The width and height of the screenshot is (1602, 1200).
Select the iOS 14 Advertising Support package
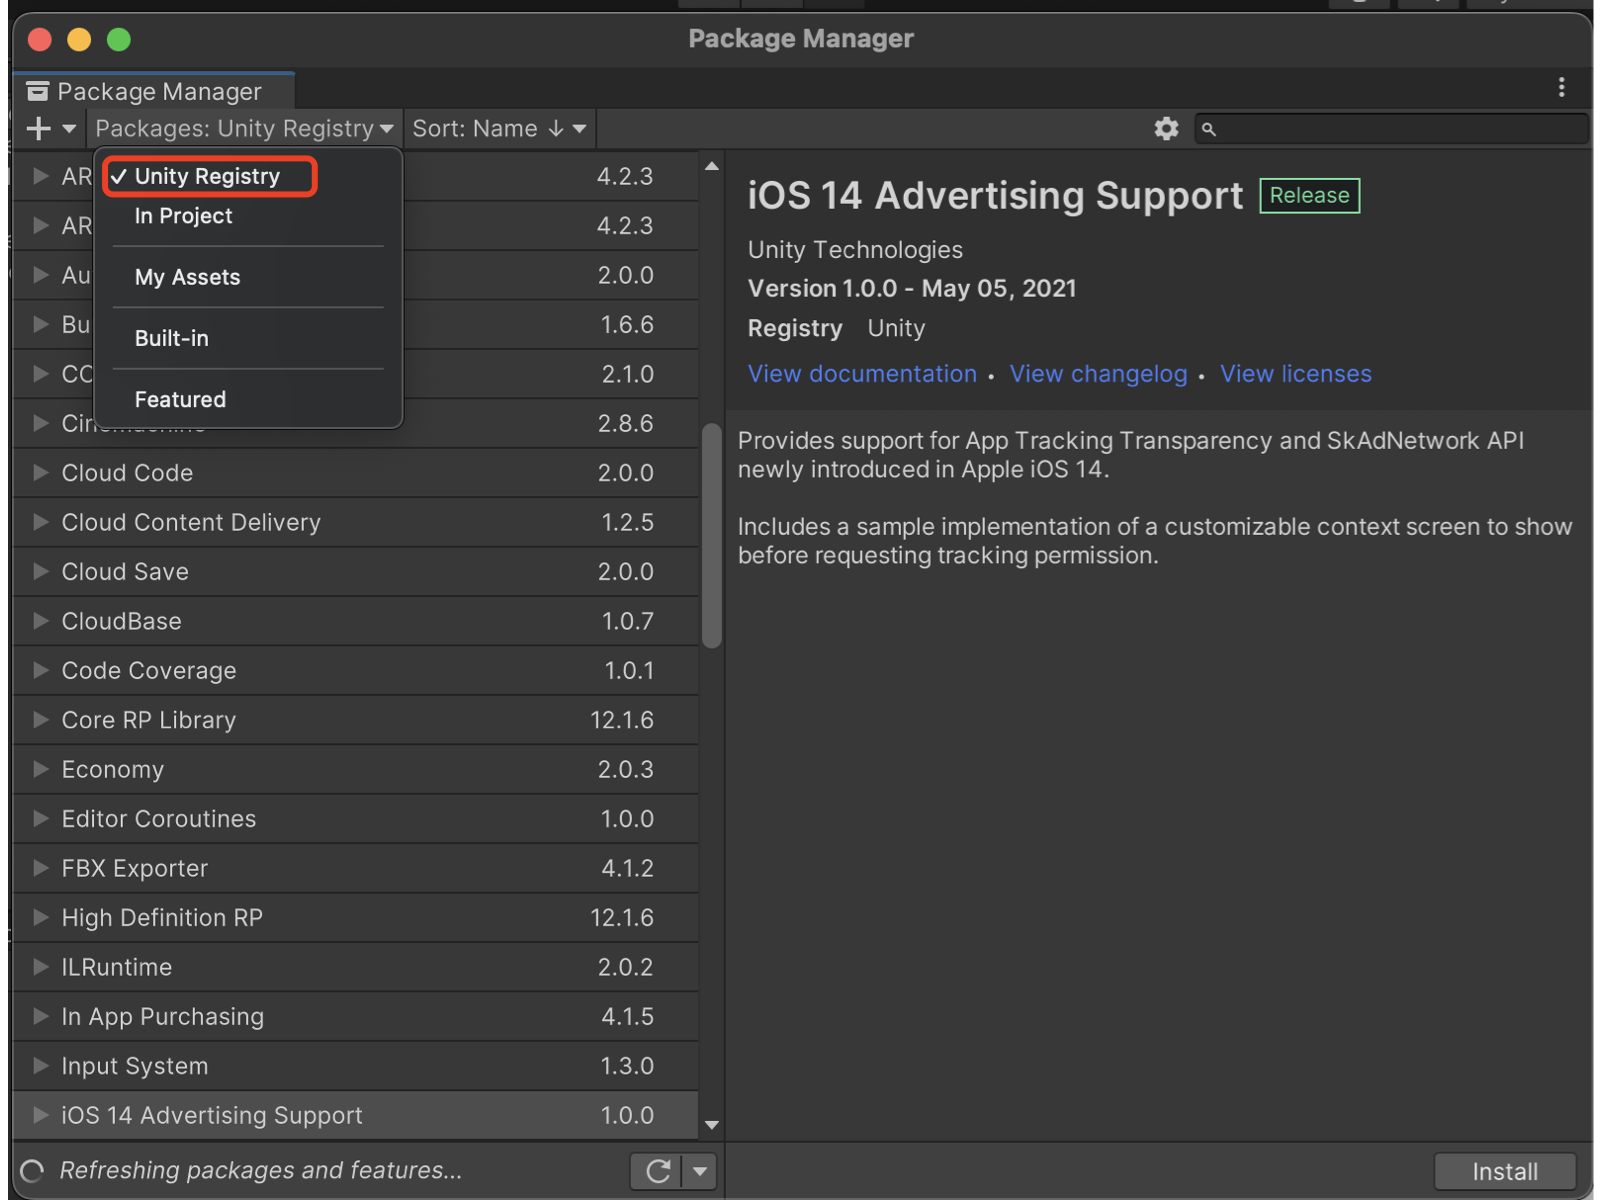(x=356, y=1115)
